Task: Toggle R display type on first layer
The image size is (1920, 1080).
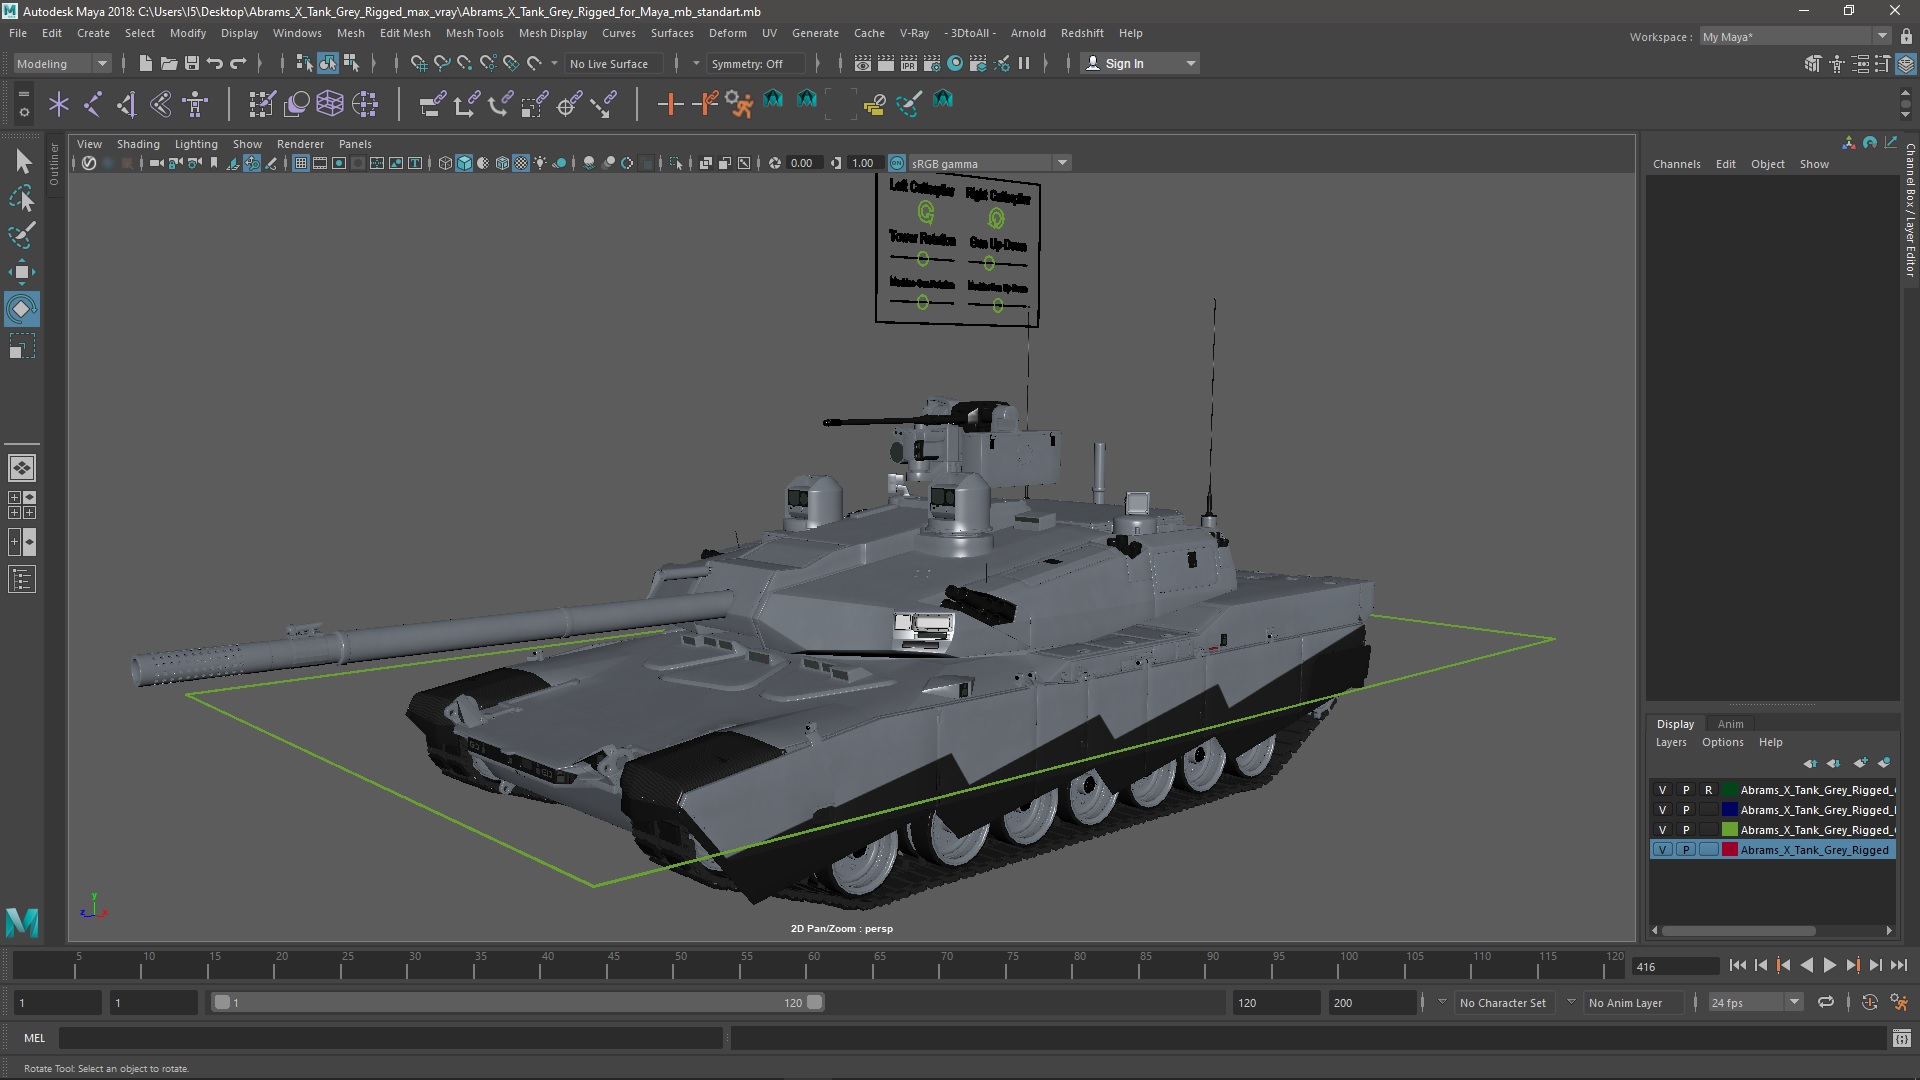Action: click(x=1708, y=790)
